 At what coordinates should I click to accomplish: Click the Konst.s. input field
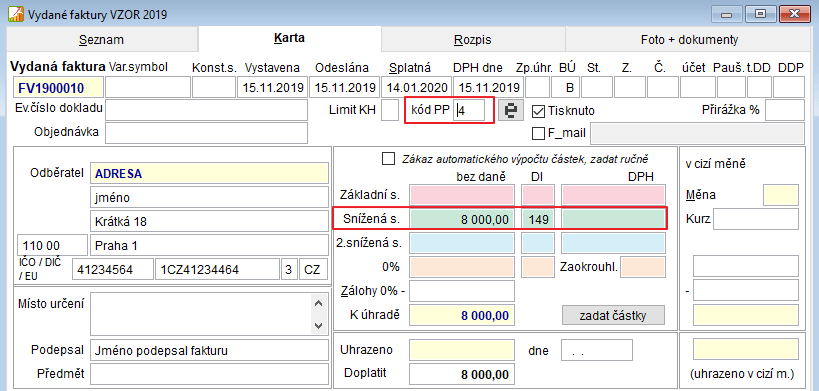[214, 87]
